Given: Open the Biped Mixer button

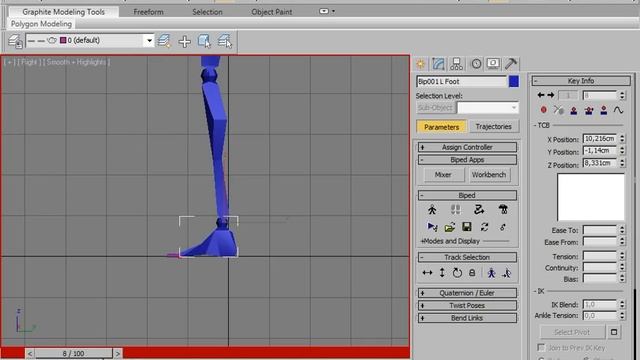Looking at the screenshot, I should click(443, 175).
